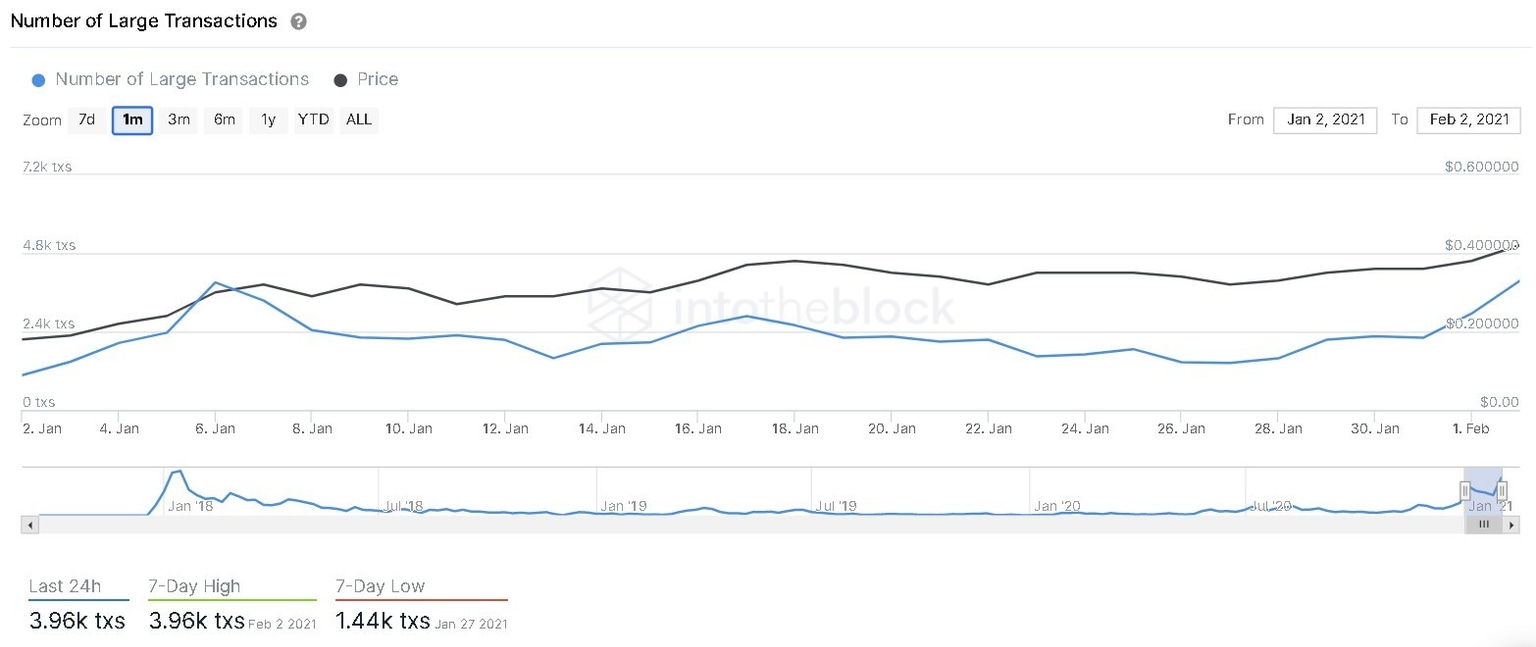The width and height of the screenshot is (1536, 647).
Task: Click the To date field showing Feb 2, 2021
Action: click(x=1468, y=119)
